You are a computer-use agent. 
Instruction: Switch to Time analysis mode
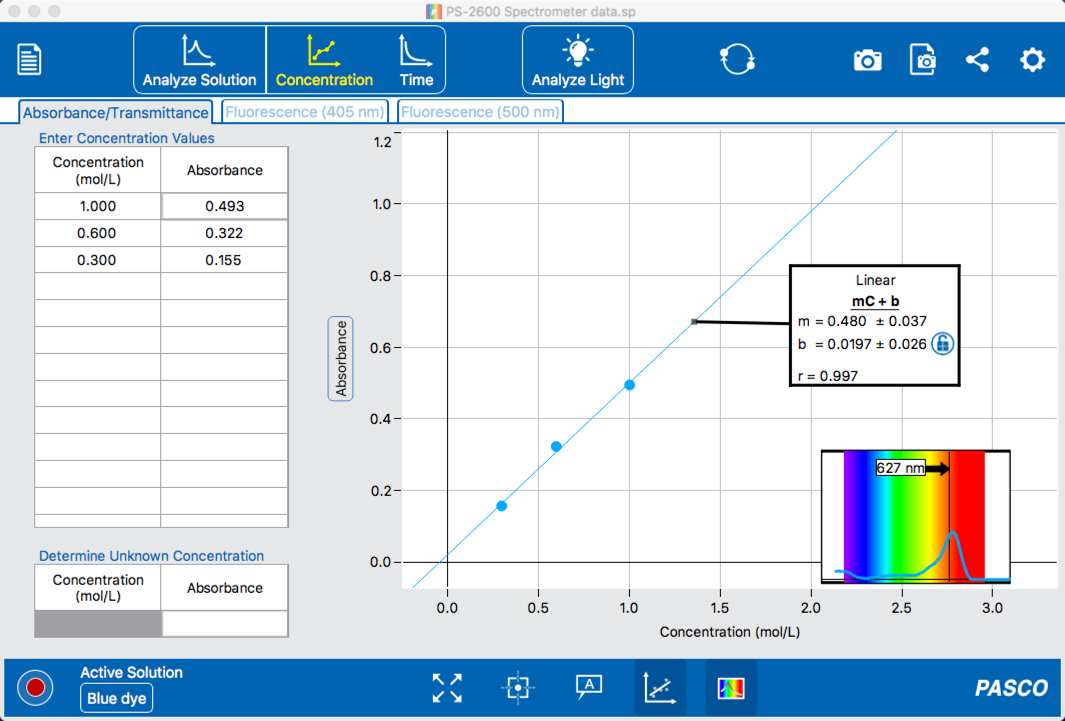click(x=416, y=60)
